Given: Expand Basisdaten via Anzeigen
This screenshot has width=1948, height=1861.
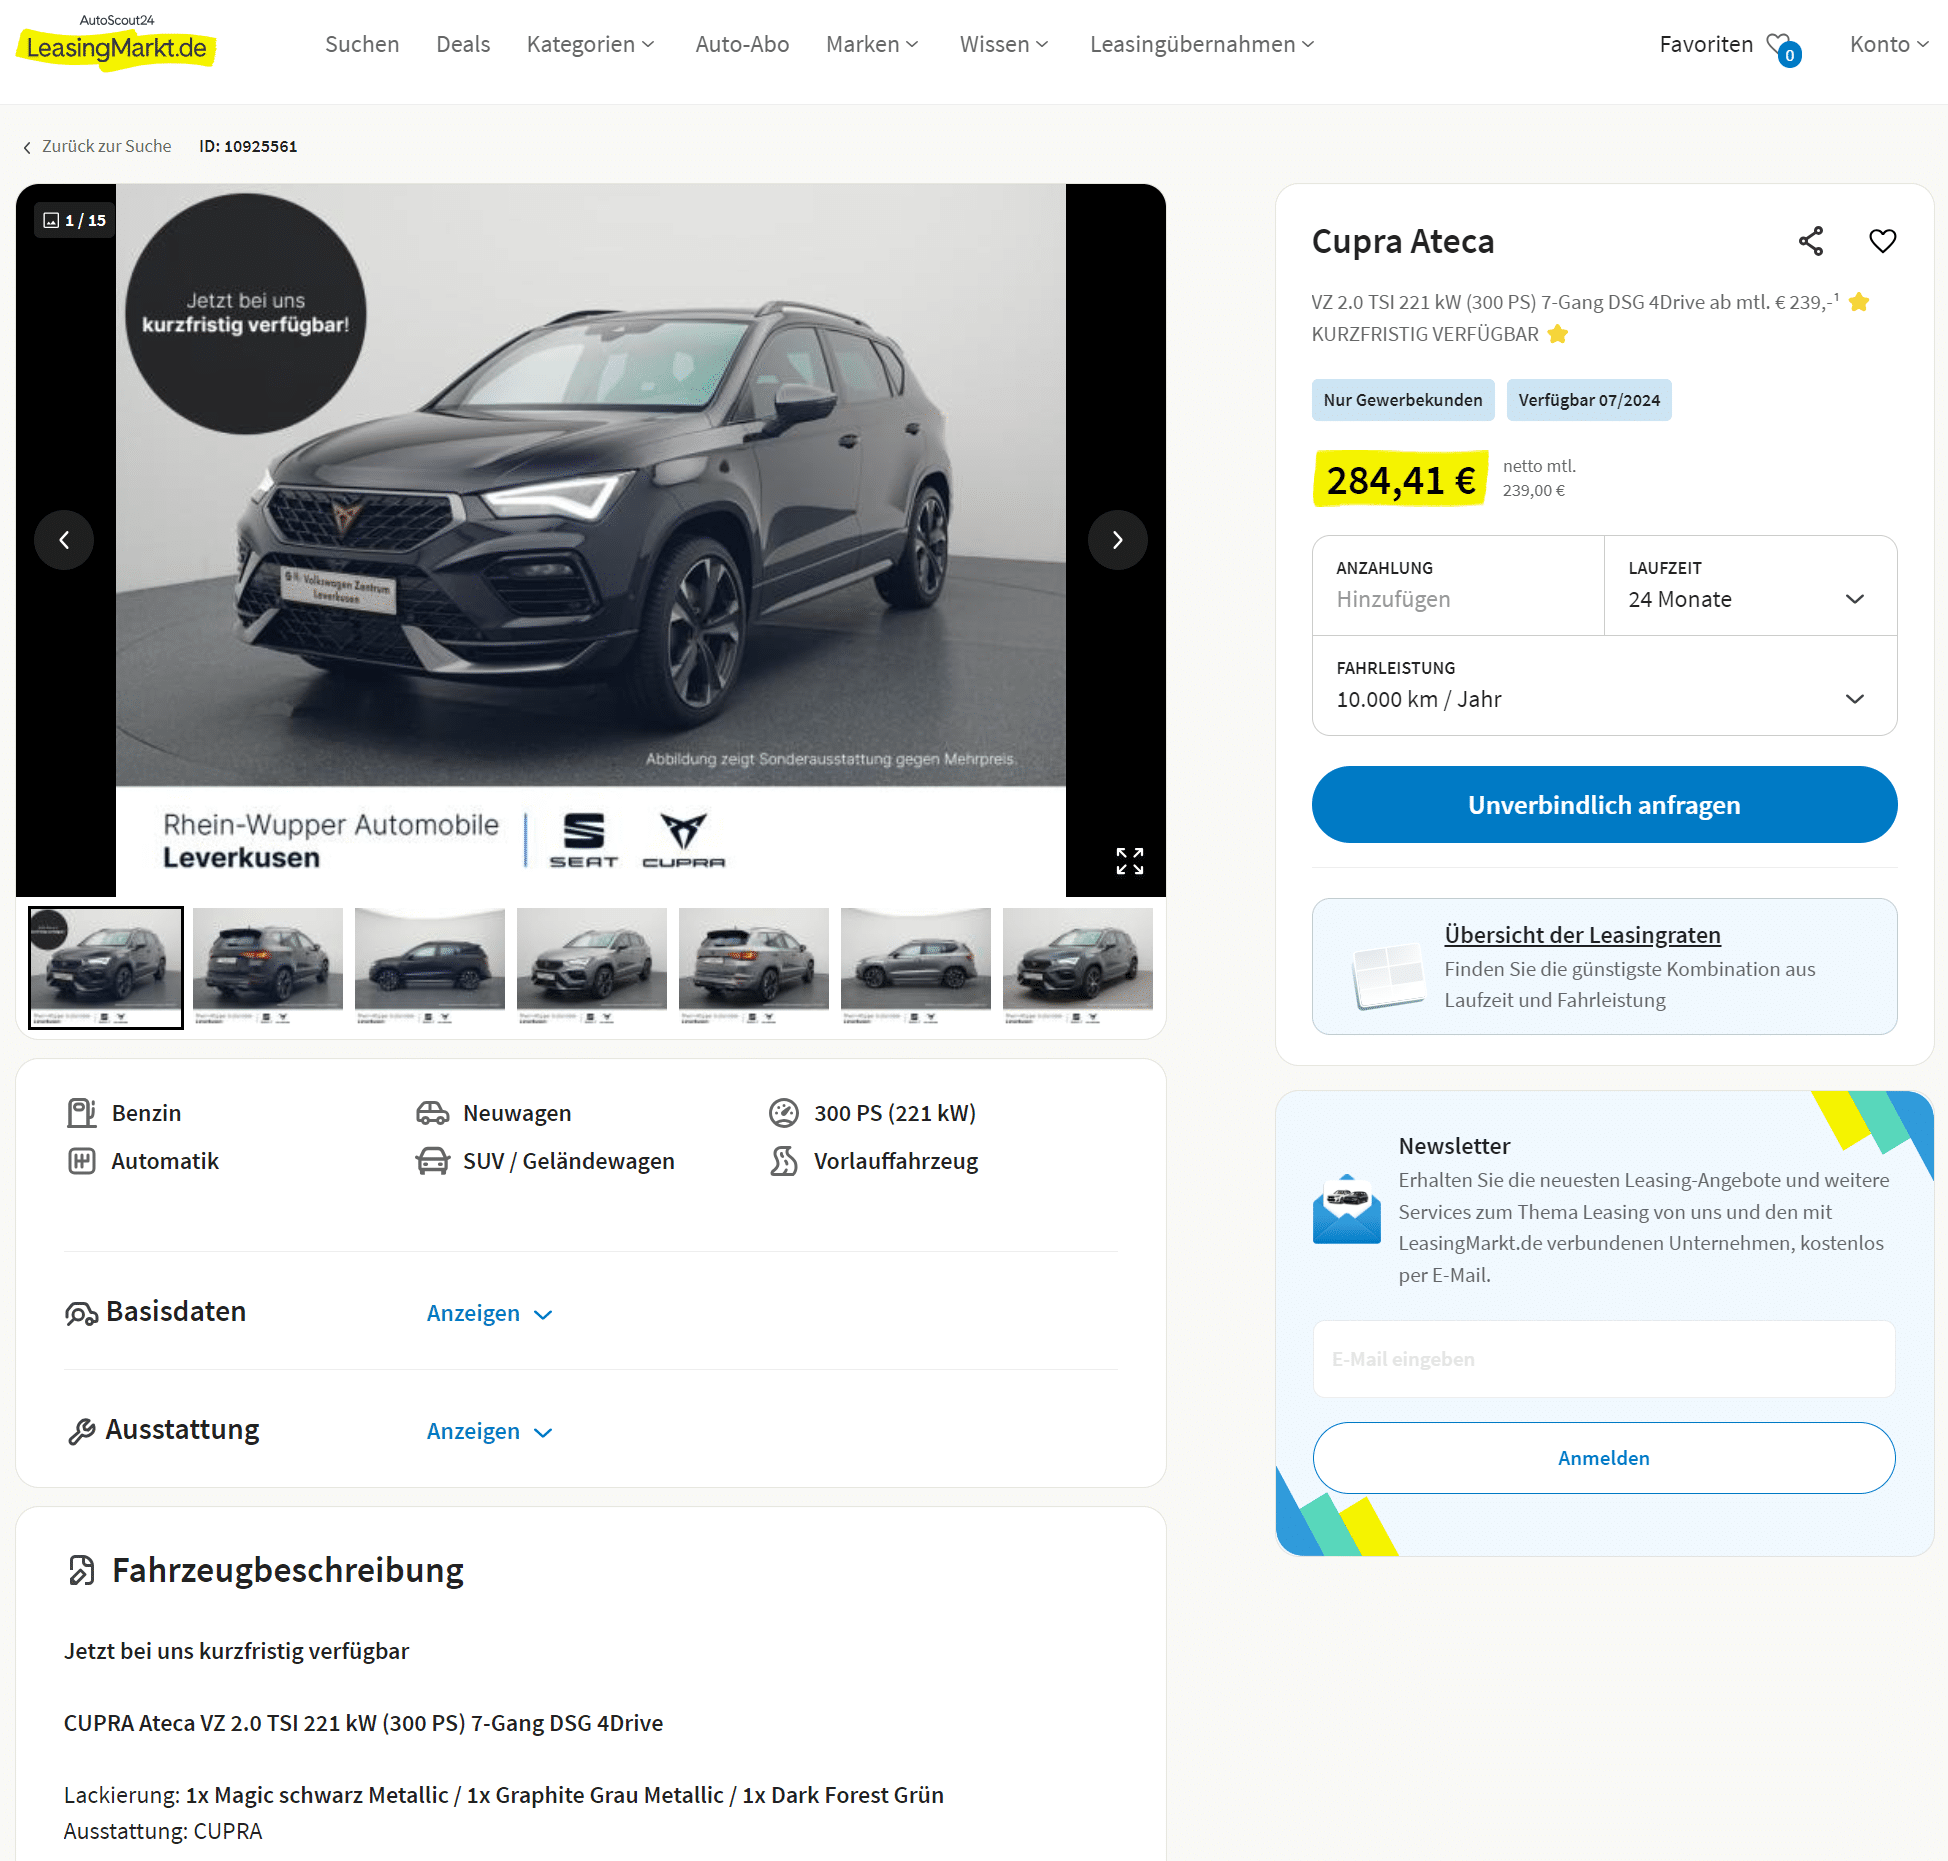Looking at the screenshot, I should click(x=490, y=1313).
